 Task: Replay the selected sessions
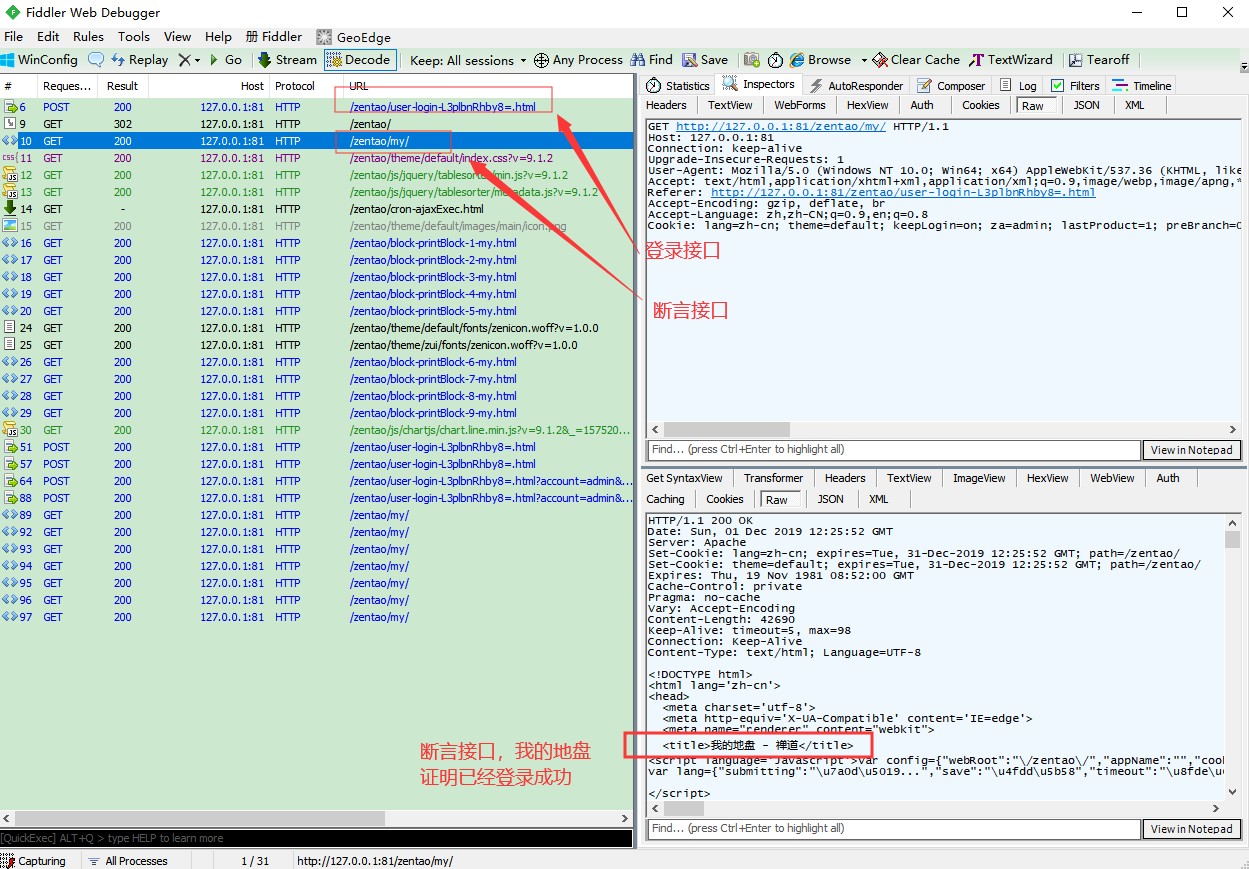139,60
